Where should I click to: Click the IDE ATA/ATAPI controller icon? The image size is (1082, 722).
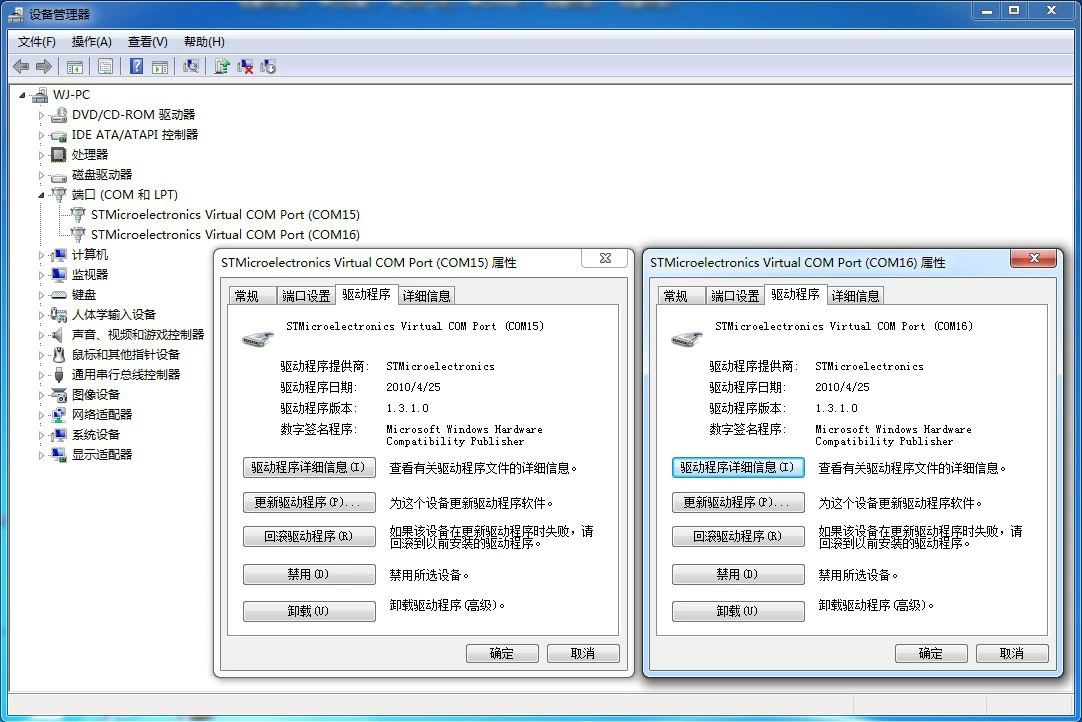coord(59,135)
